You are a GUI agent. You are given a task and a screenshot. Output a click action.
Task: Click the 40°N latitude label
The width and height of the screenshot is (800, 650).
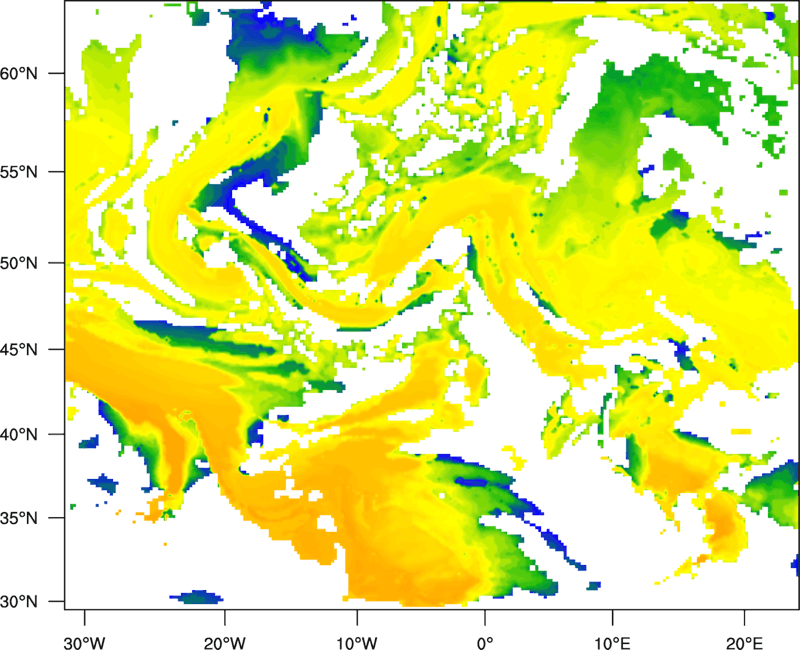pyautogui.click(x=19, y=435)
